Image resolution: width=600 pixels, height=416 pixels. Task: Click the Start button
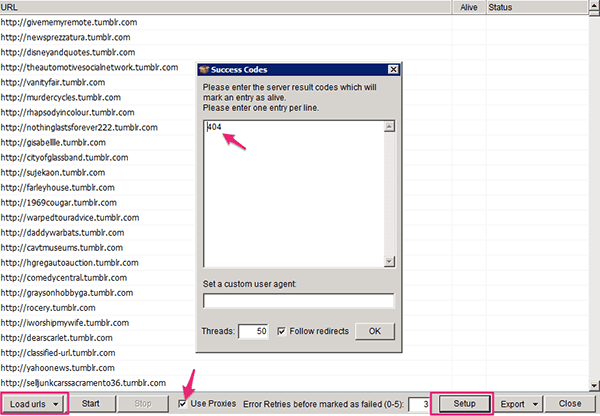[x=90, y=403]
